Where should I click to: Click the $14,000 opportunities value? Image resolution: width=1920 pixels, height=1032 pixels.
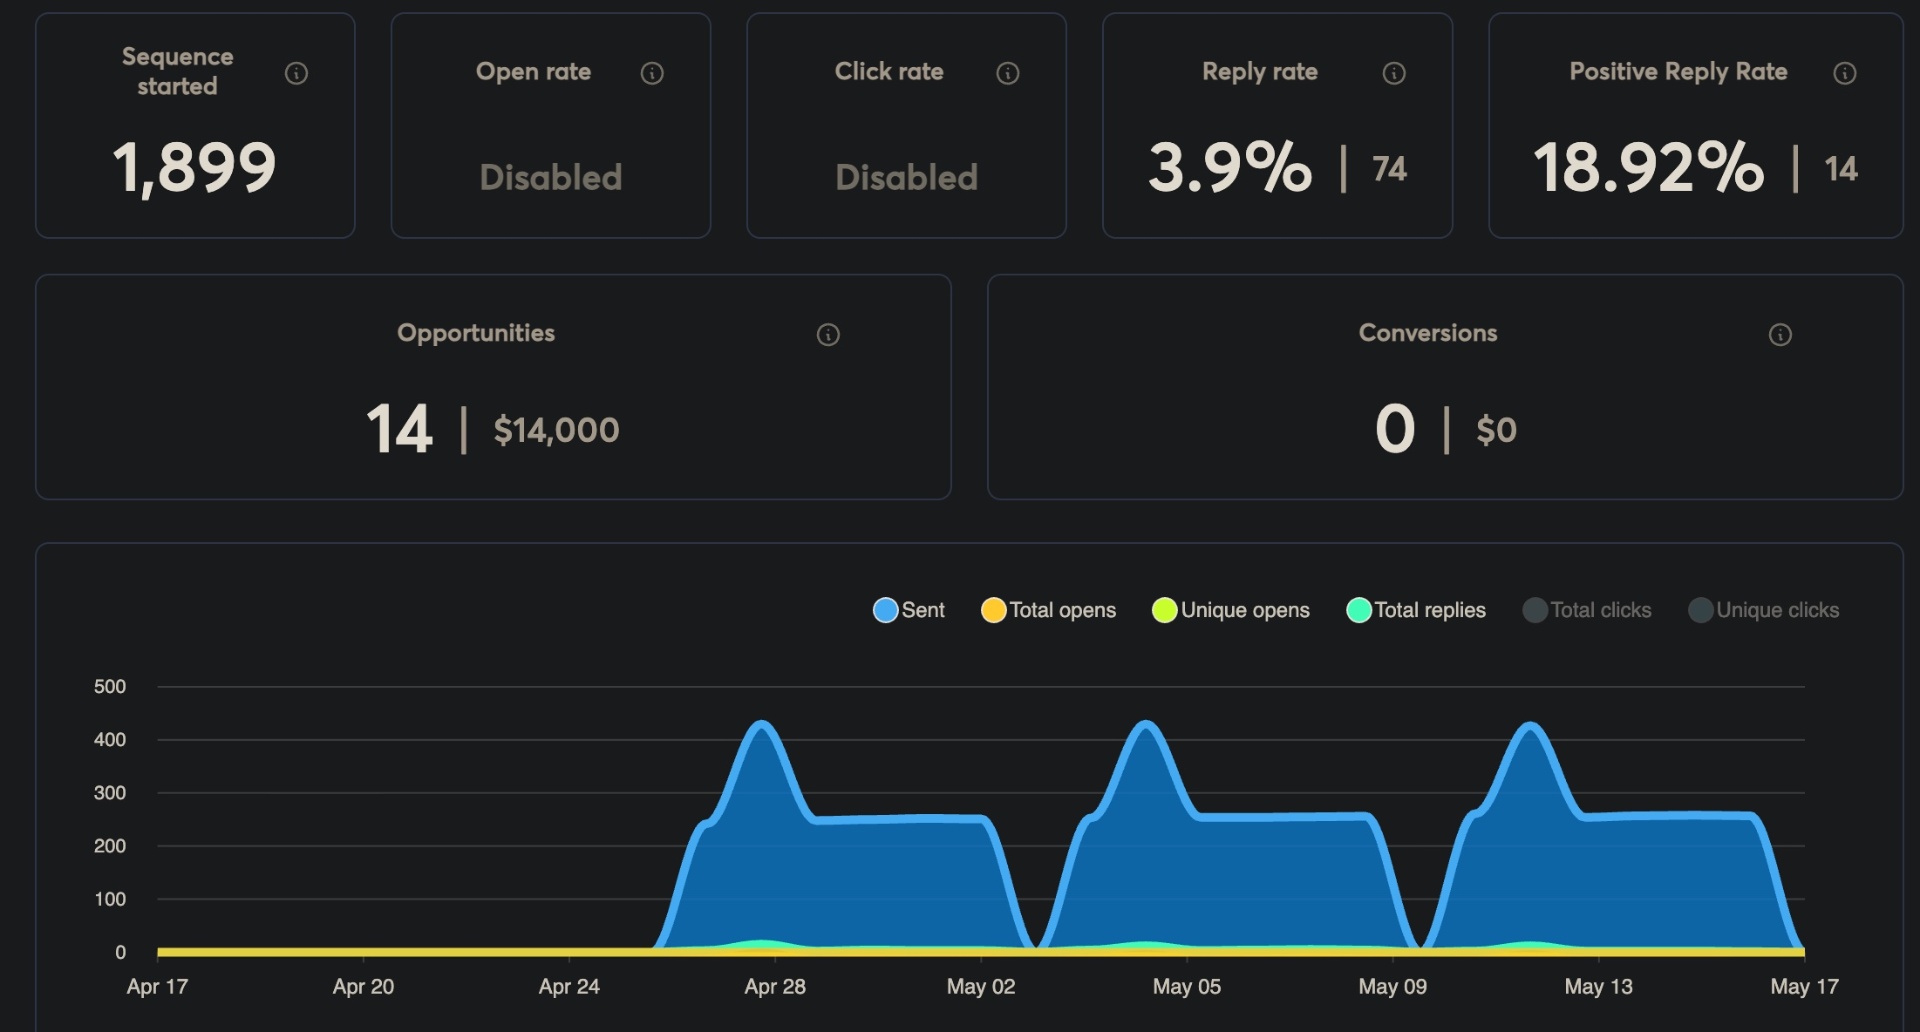[556, 430]
